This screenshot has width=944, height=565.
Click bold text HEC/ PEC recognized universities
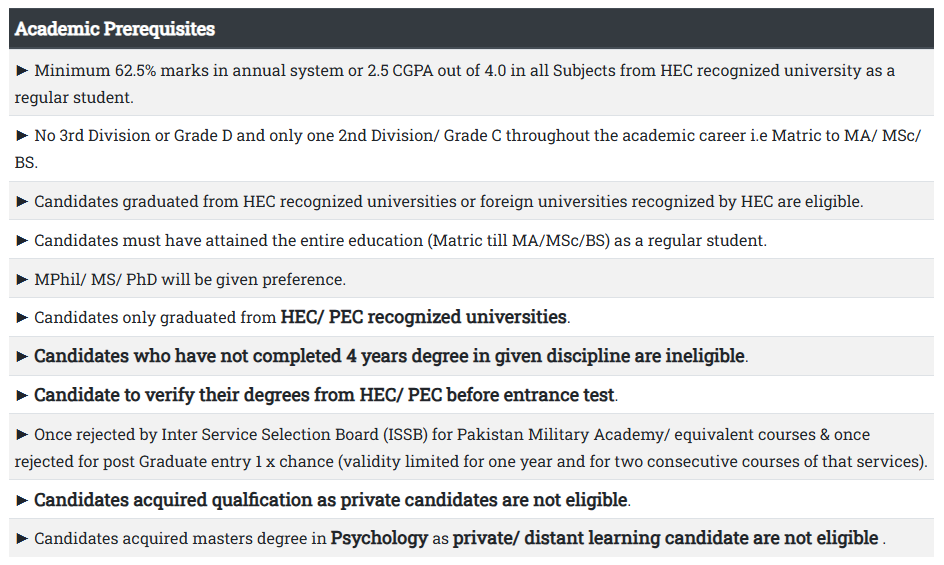424,317
